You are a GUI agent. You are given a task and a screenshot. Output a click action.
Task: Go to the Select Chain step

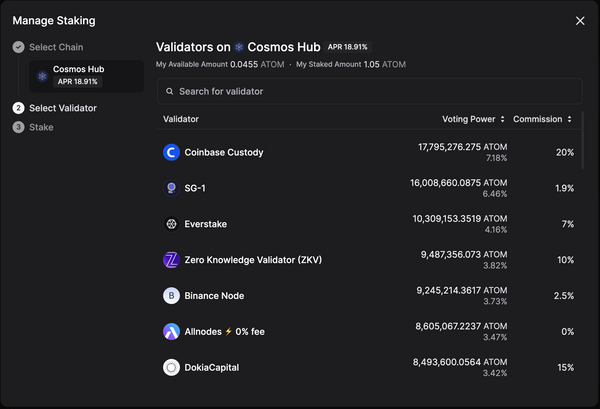point(56,47)
